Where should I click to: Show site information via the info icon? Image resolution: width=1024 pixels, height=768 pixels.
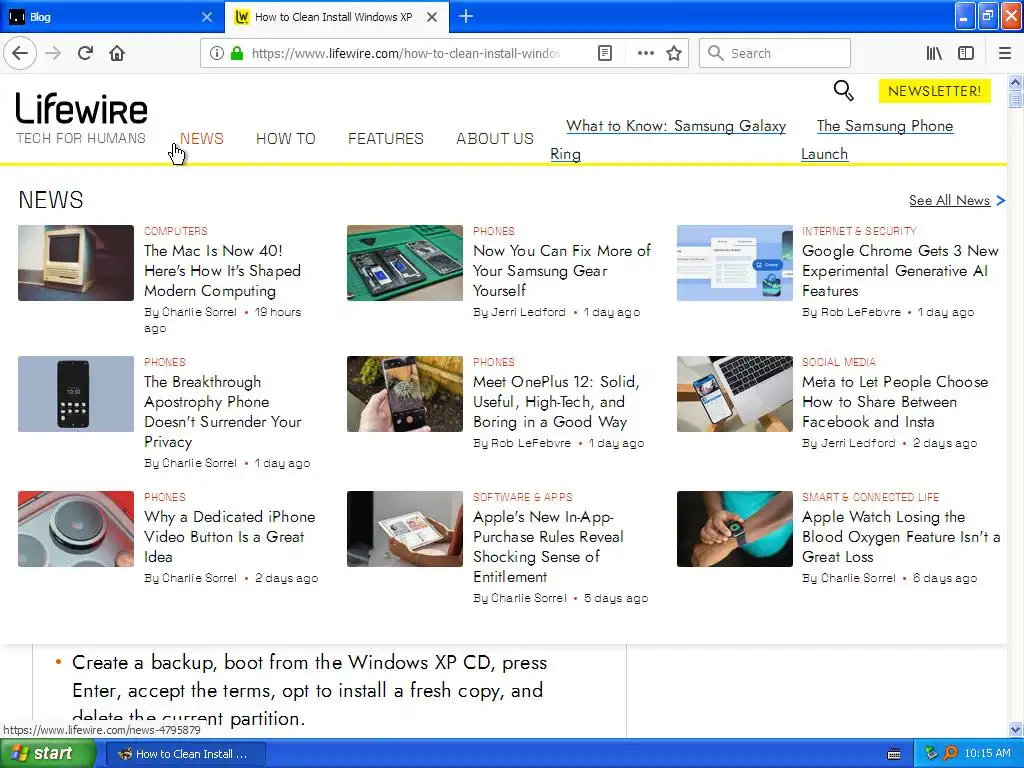pyautogui.click(x=216, y=53)
